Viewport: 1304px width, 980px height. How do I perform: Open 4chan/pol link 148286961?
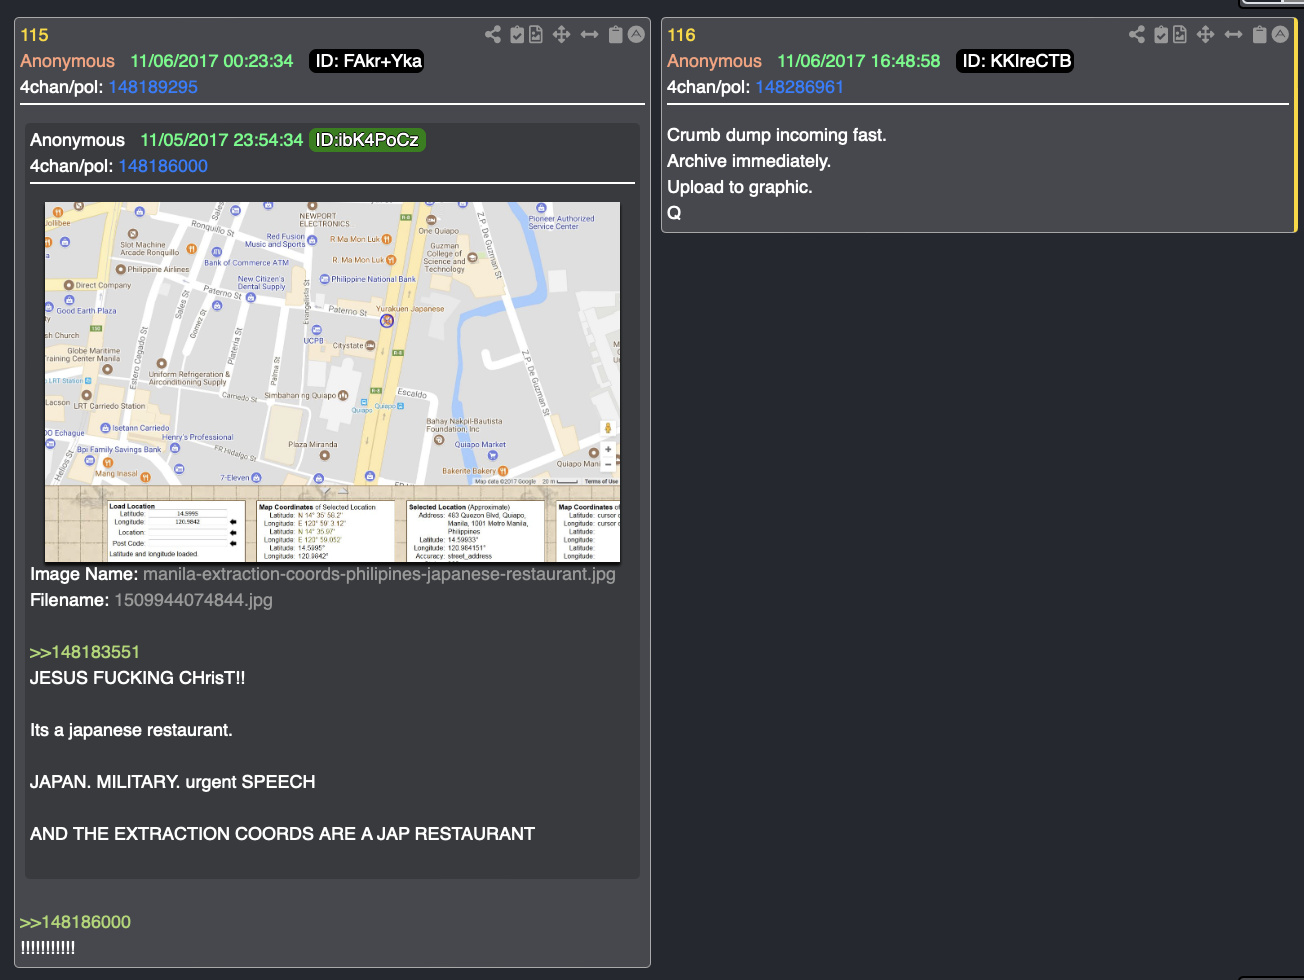[800, 87]
